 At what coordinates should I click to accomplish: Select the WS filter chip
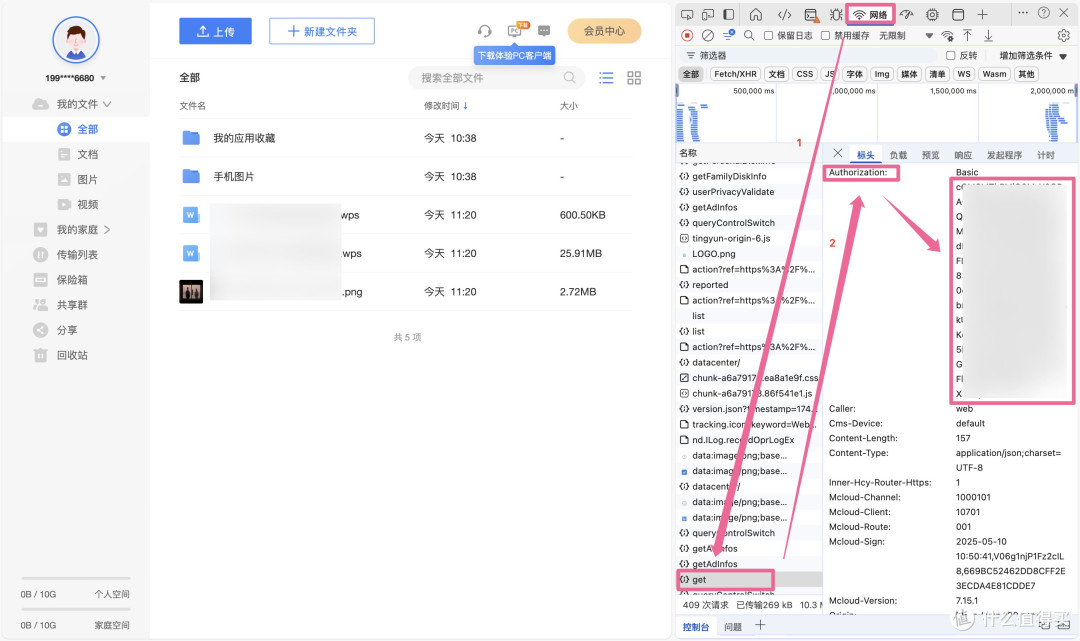[x=964, y=74]
